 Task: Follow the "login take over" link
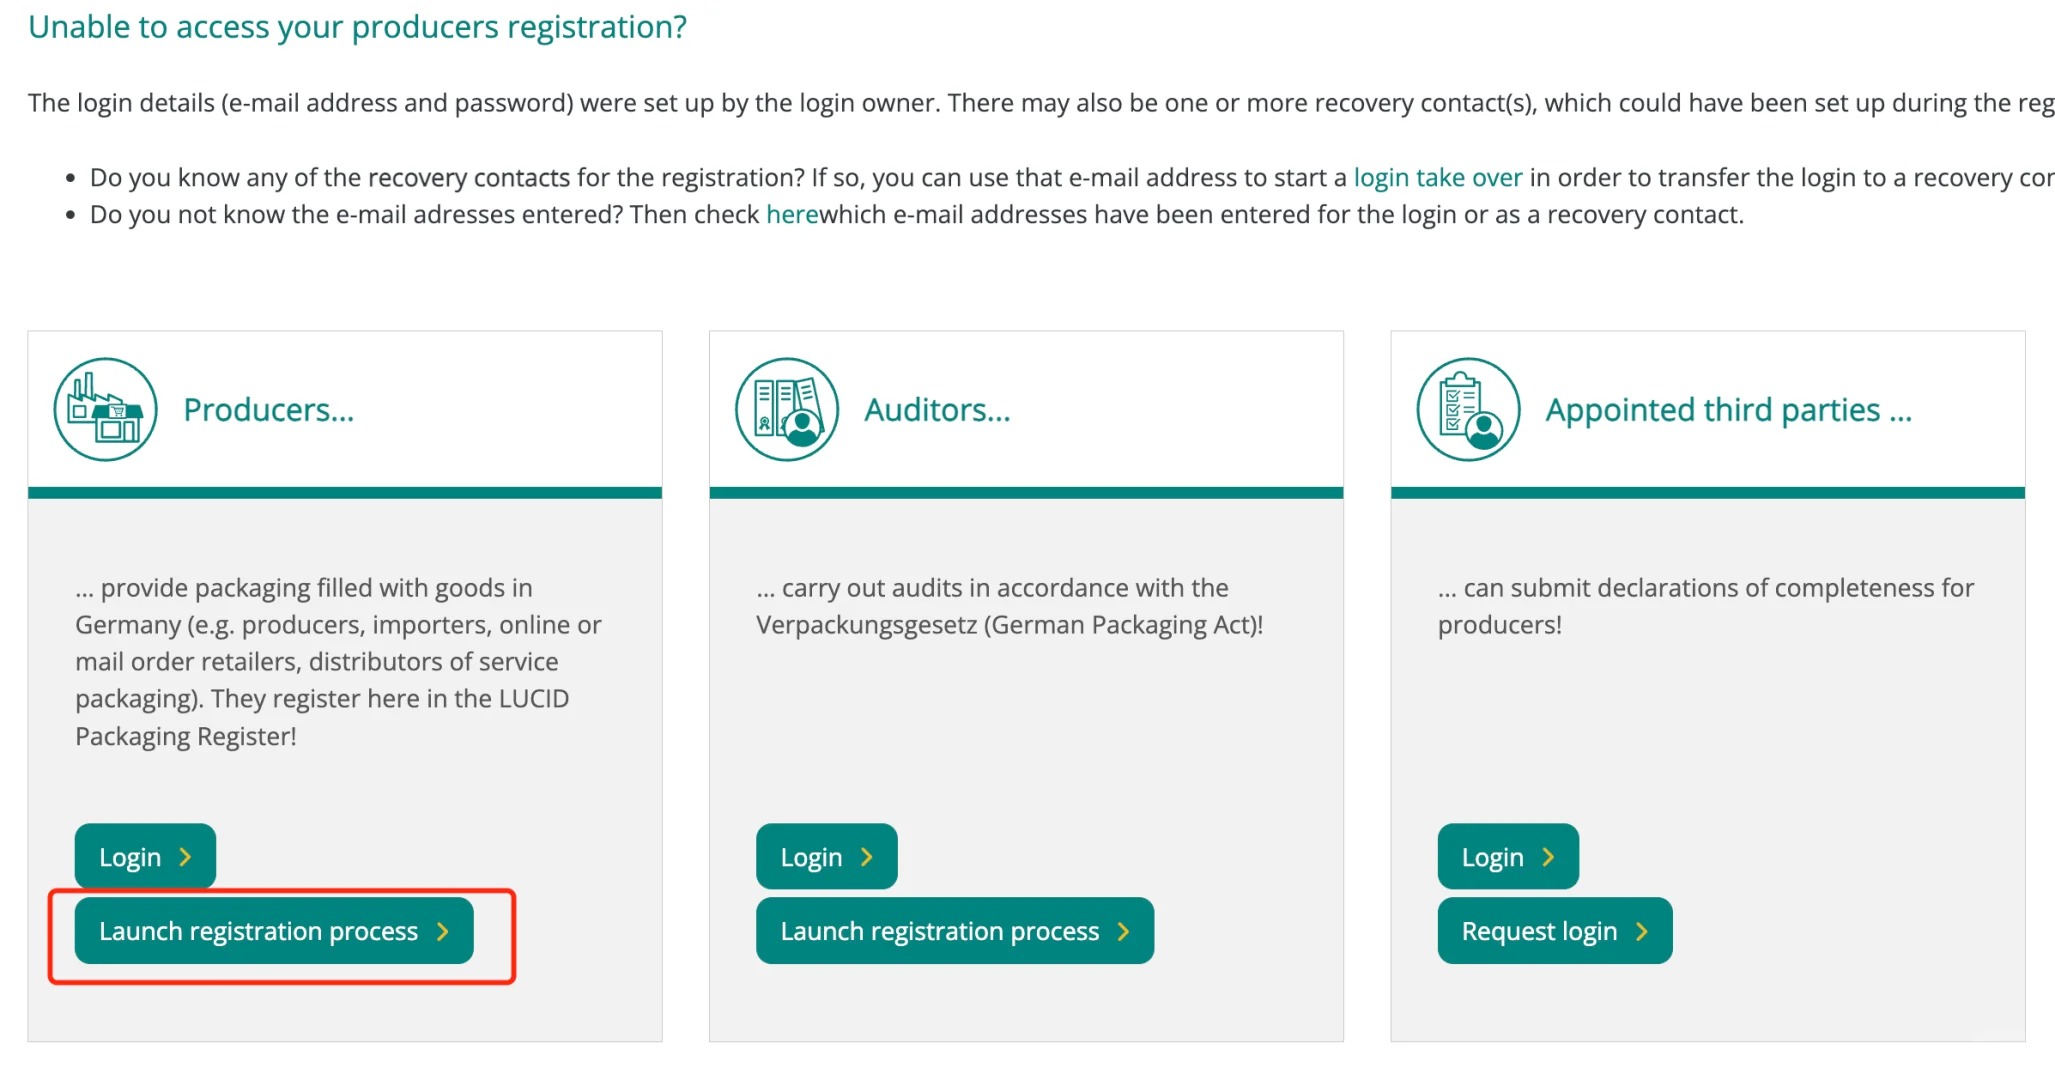[1437, 178]
